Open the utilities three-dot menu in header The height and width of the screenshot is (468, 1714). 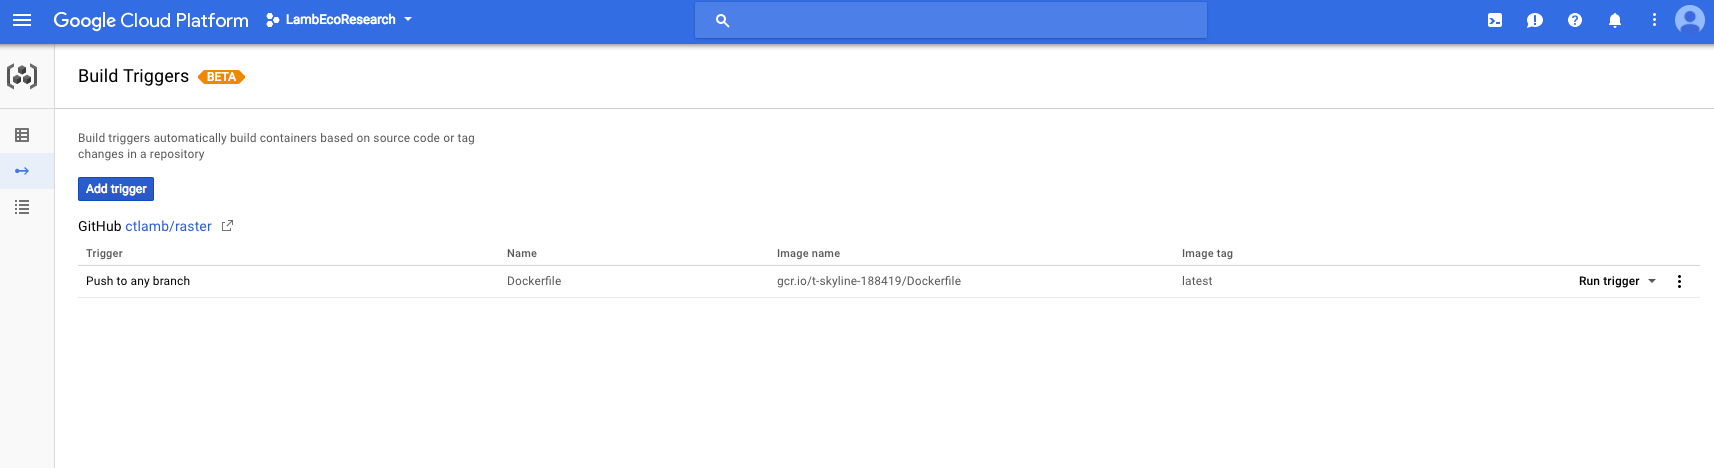click(1654, 20)
